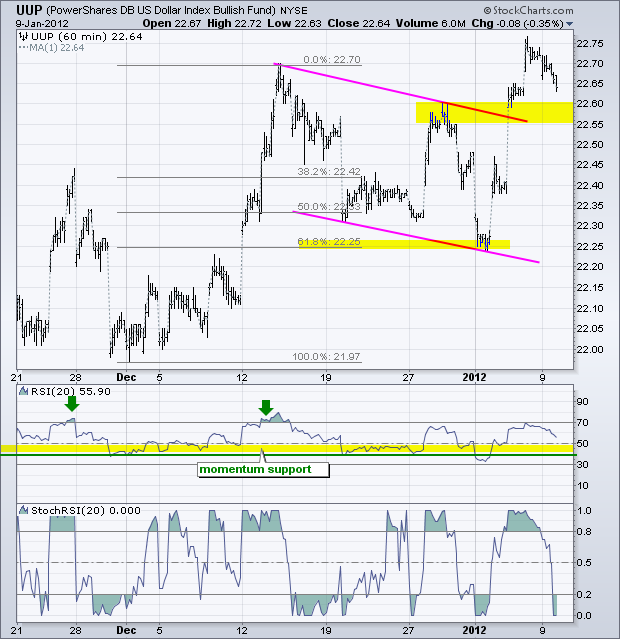Select the 22.00 price axis label
The image size is (620, 639).
[590, 350]
